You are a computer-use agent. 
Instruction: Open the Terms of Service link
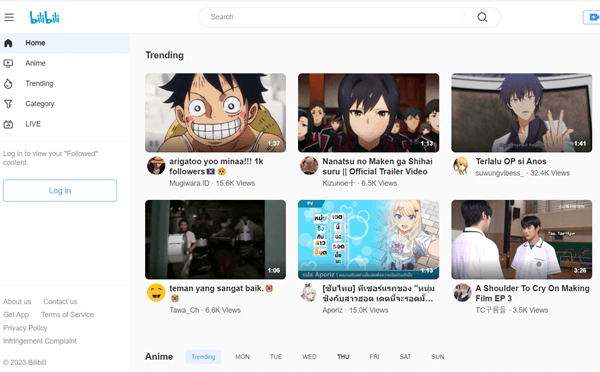click(67, 315)
